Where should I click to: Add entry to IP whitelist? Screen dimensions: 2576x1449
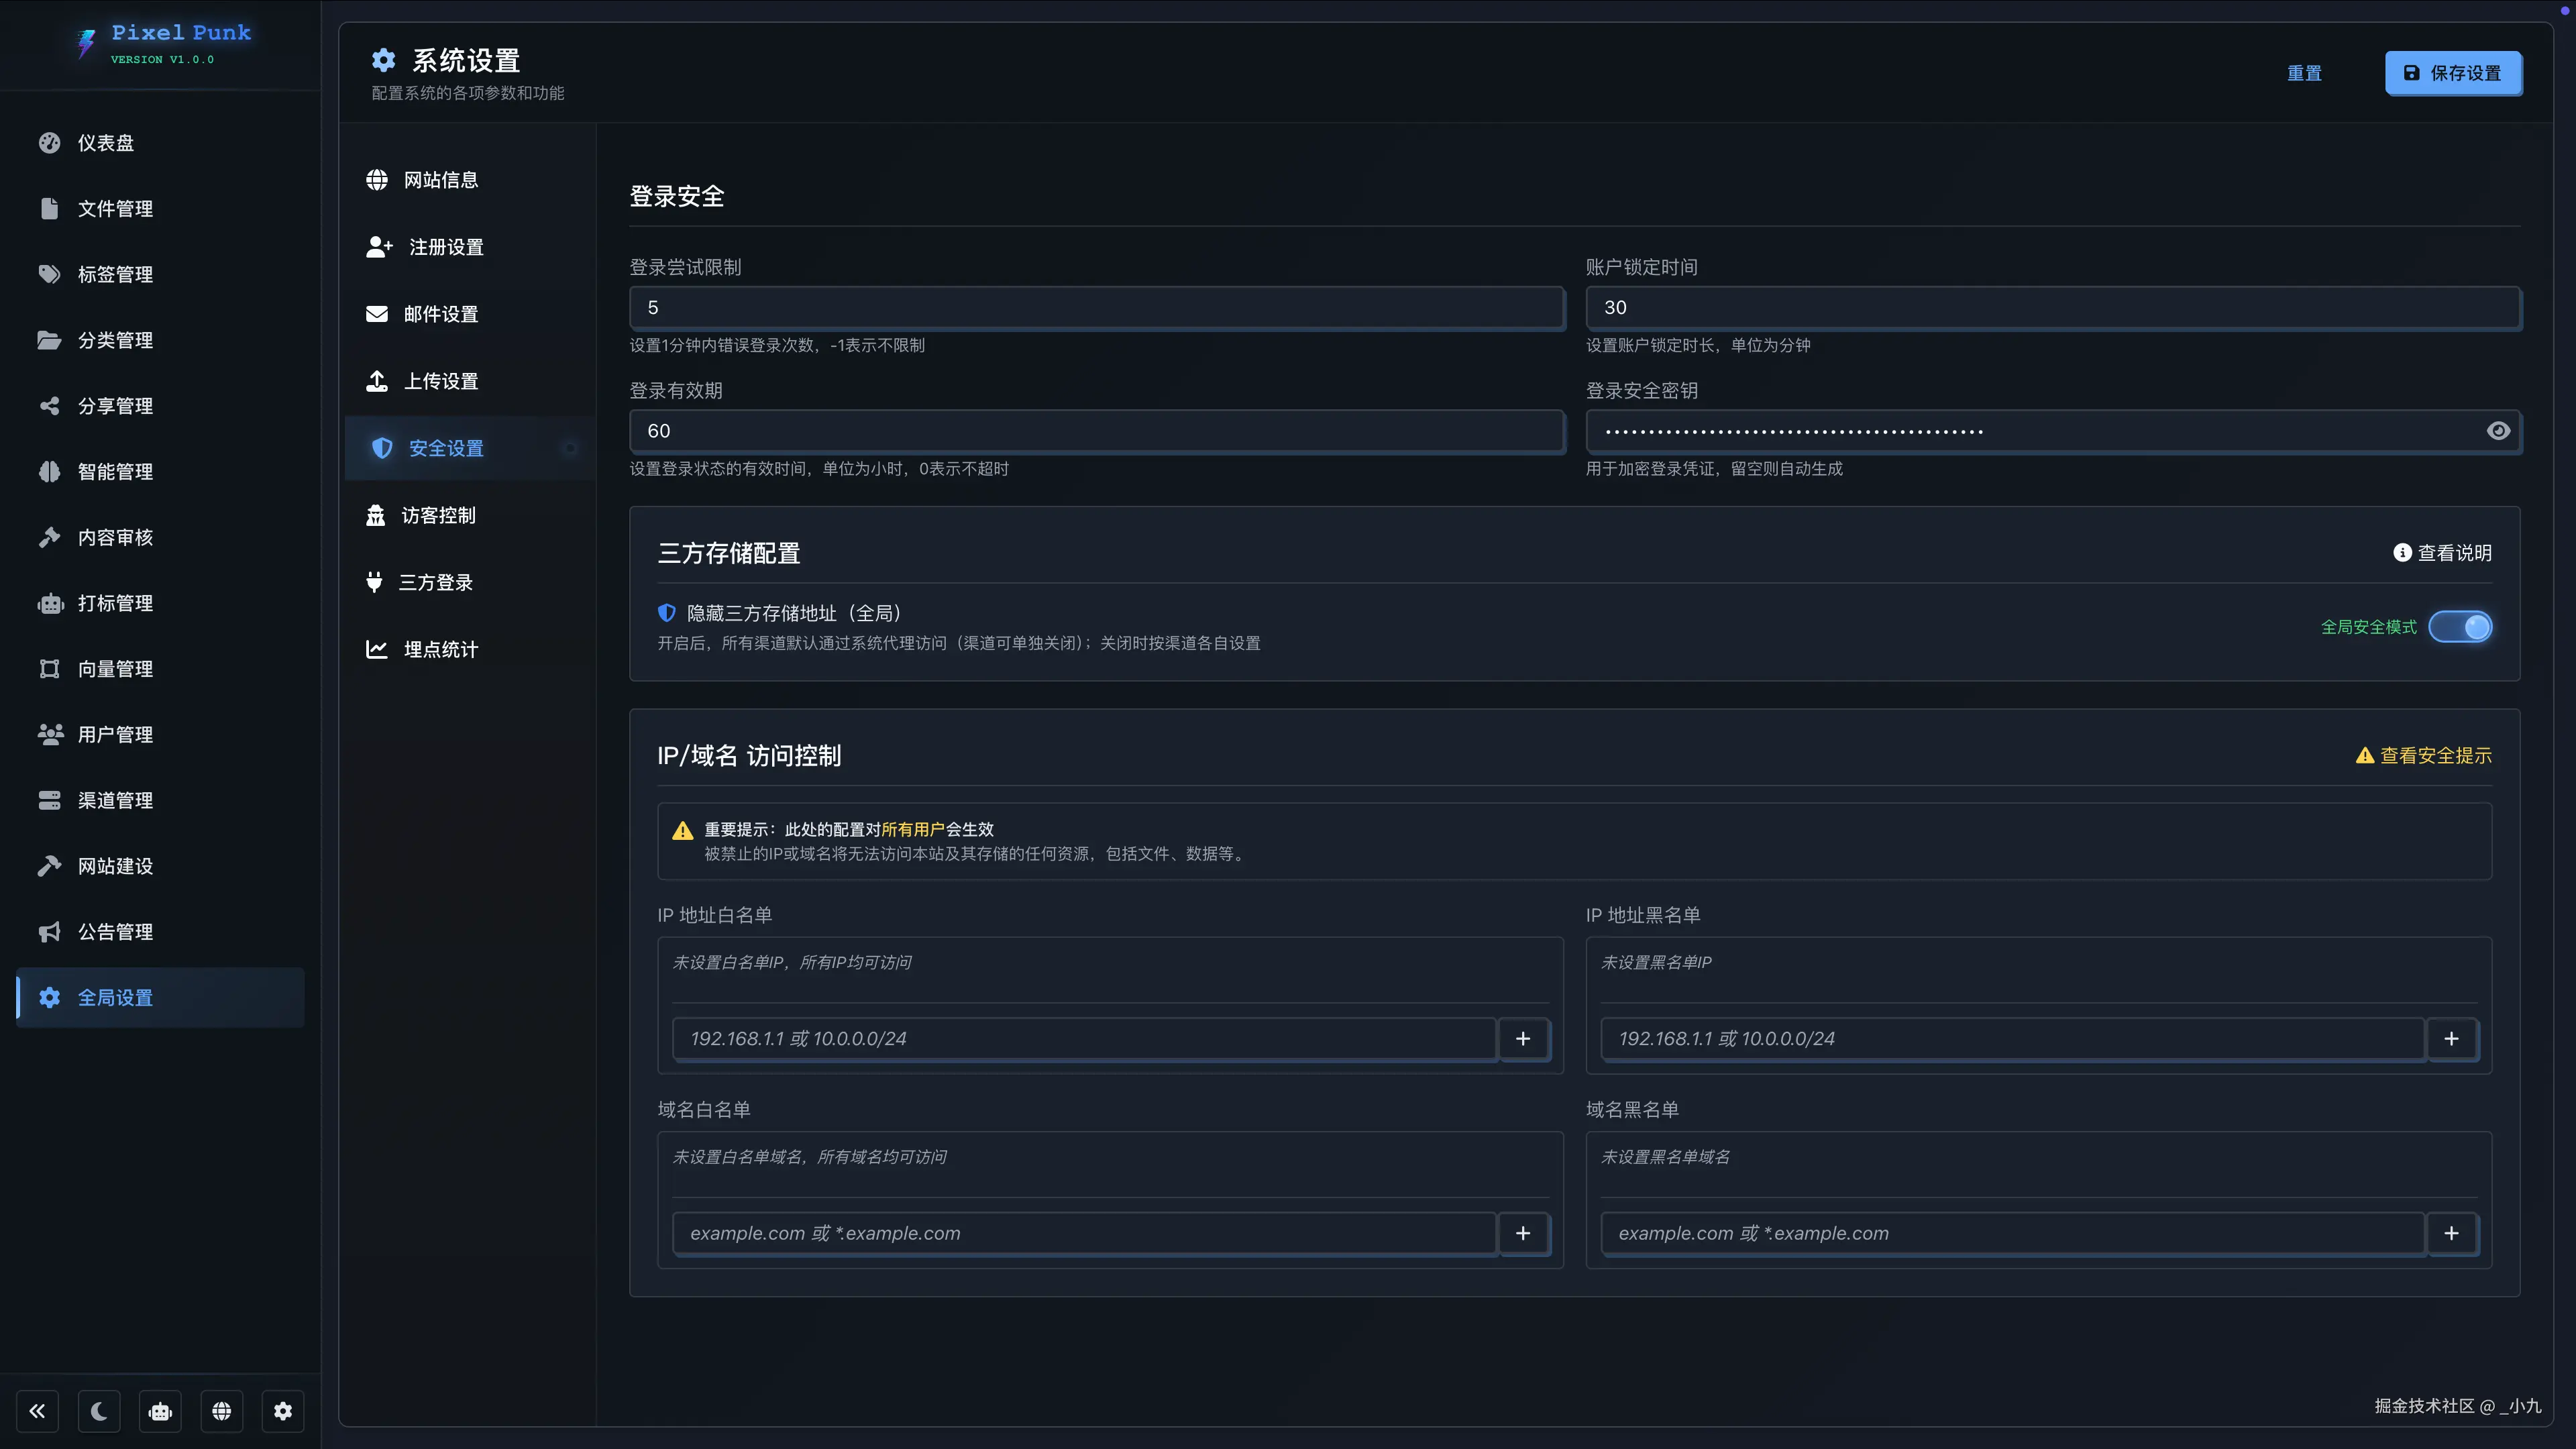[1523, 1039]
